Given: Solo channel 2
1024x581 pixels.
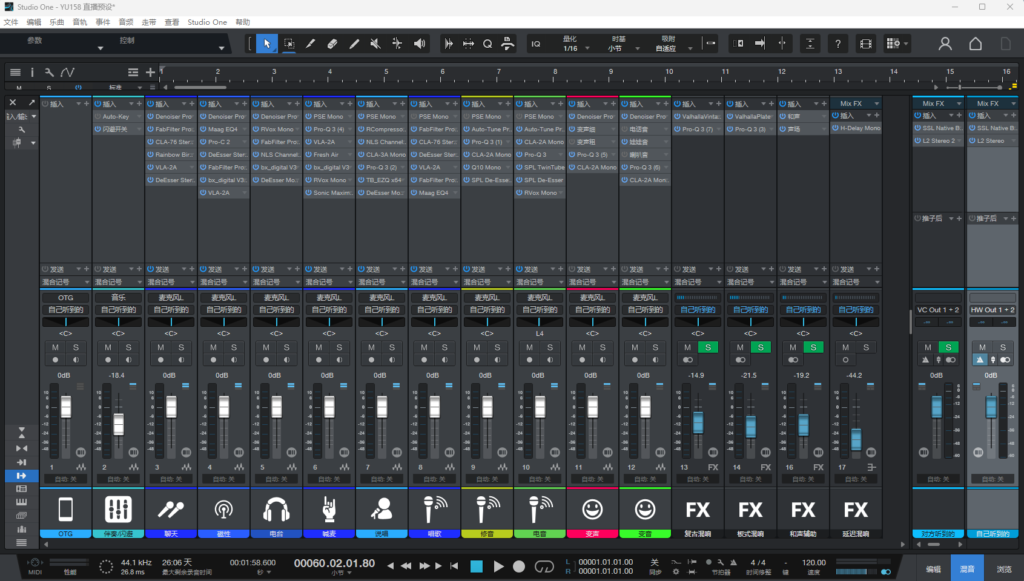Looking at the screenshot, I should (x=129, y=347).
